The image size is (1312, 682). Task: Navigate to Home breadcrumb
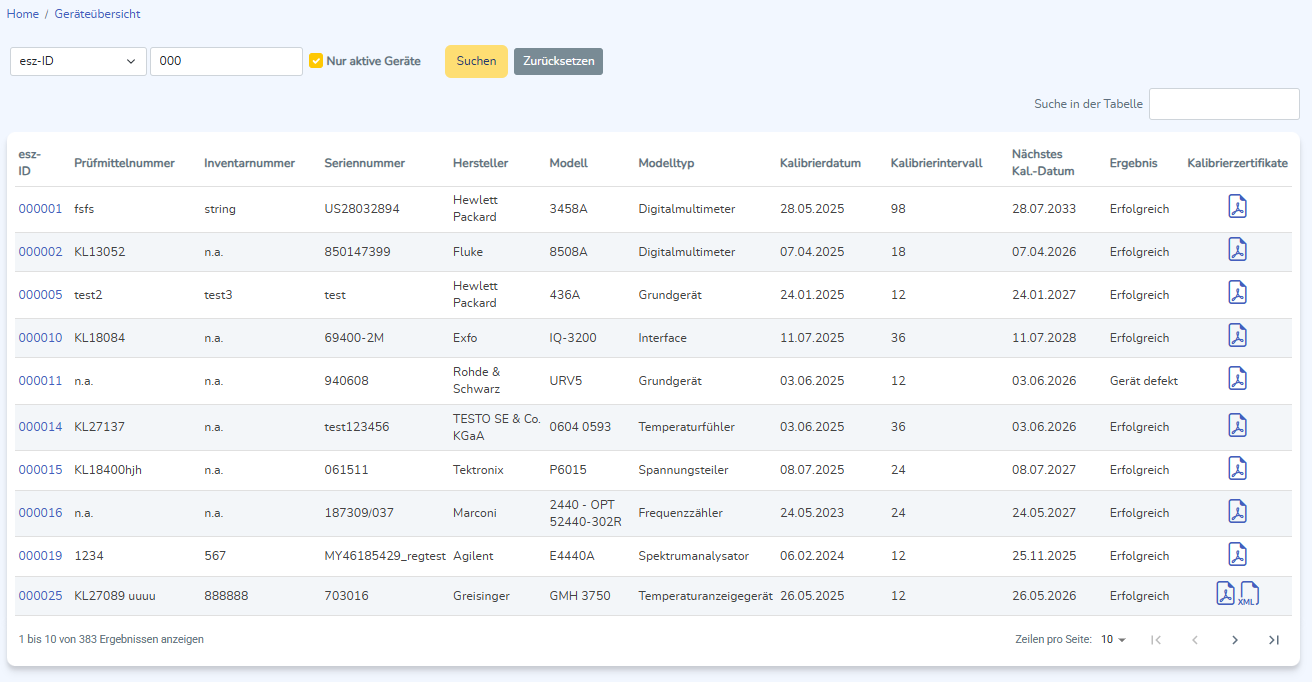point(23,14)
